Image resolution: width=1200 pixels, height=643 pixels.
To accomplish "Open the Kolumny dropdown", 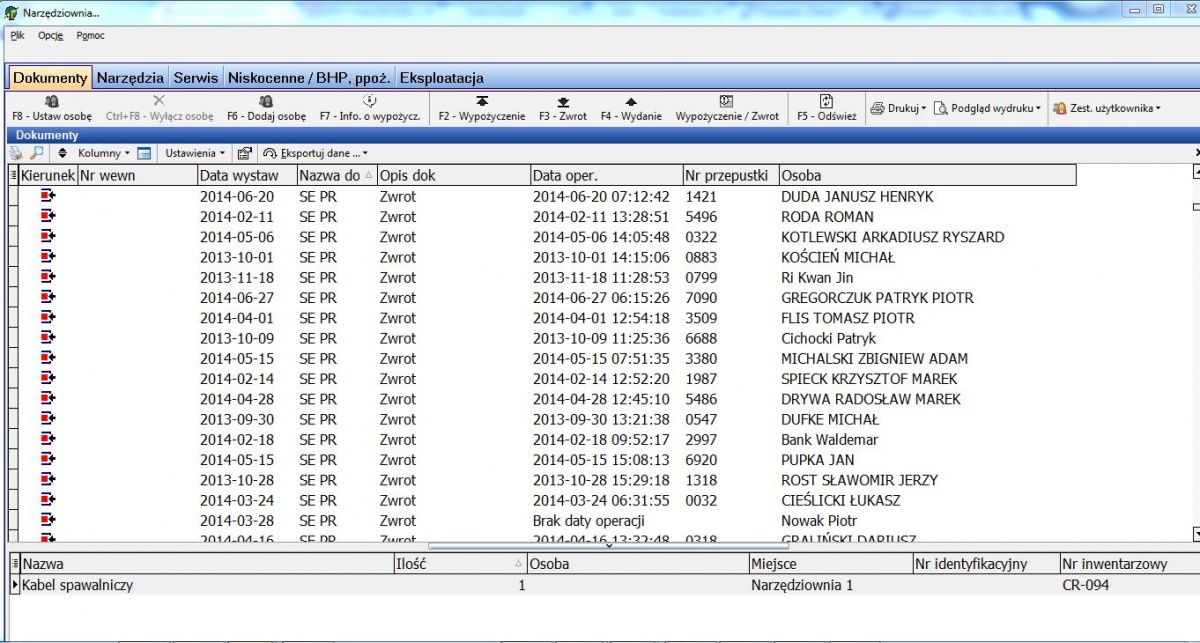I will coord(104,153).
